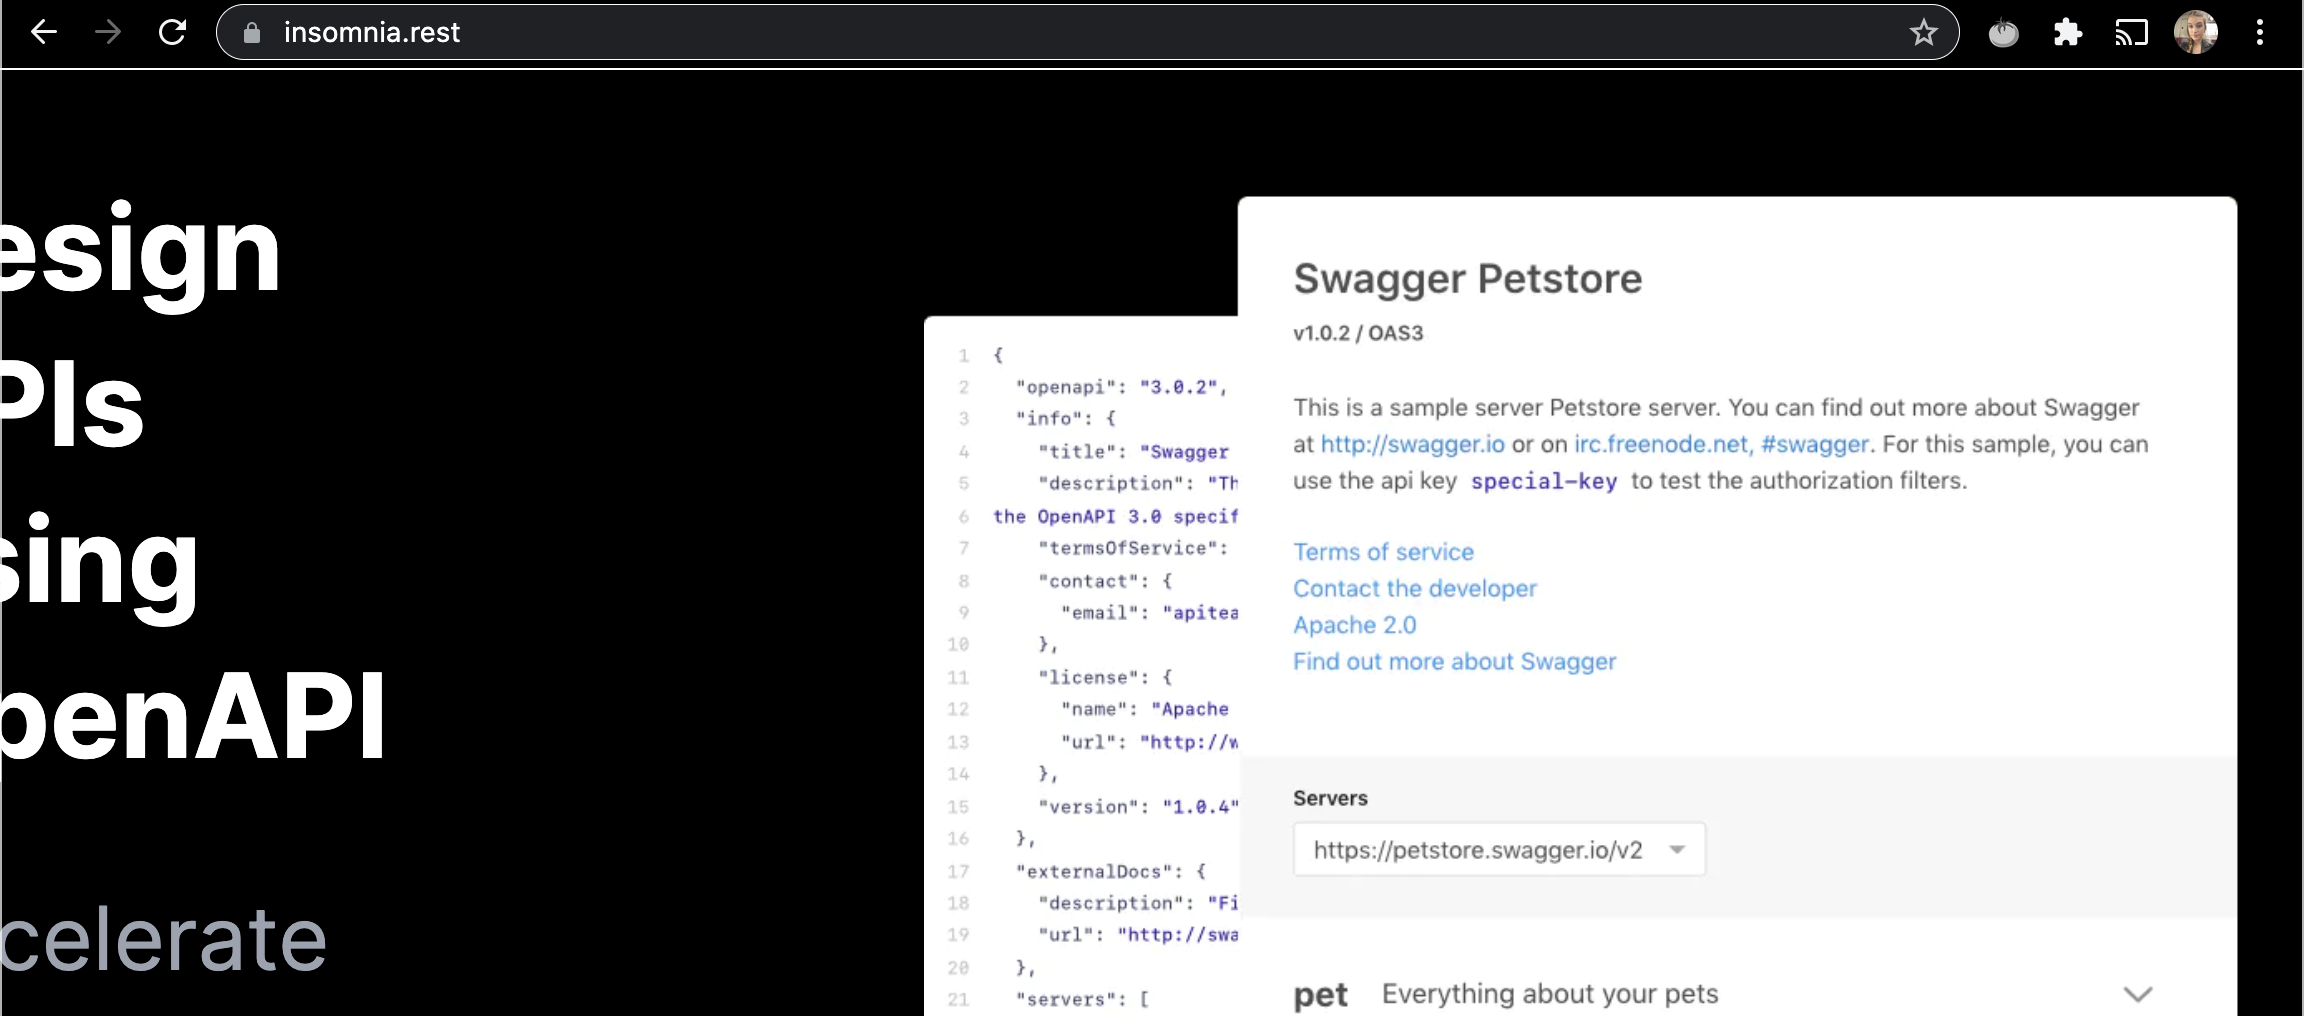Open the Apache 2.0 license link
Viewport: 2304px width, 1016px height.
click(x=1354, y=625)
